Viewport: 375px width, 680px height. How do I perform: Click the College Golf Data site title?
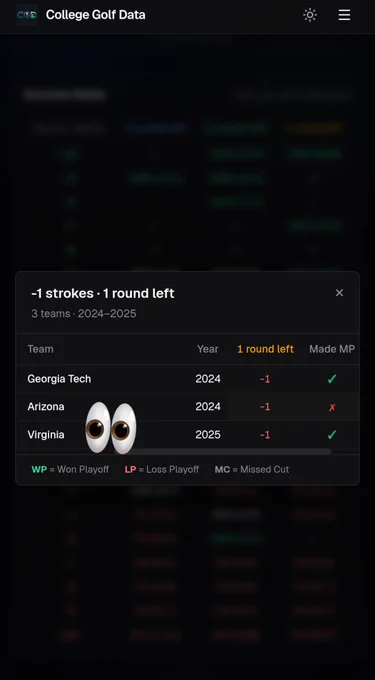[95, 15]
